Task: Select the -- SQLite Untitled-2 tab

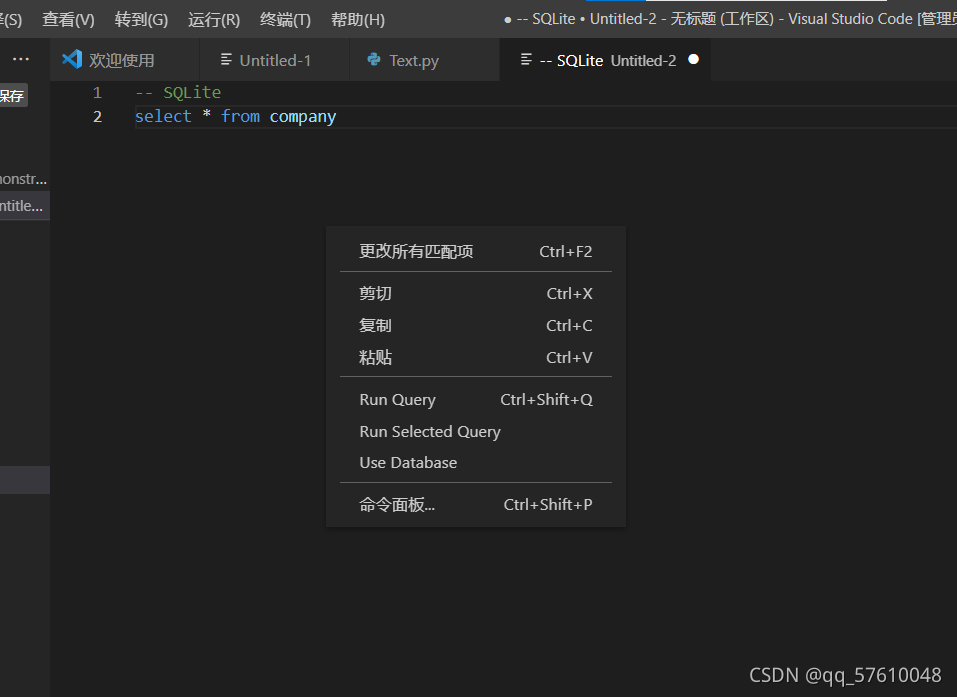Action: [x=605, y=60]
